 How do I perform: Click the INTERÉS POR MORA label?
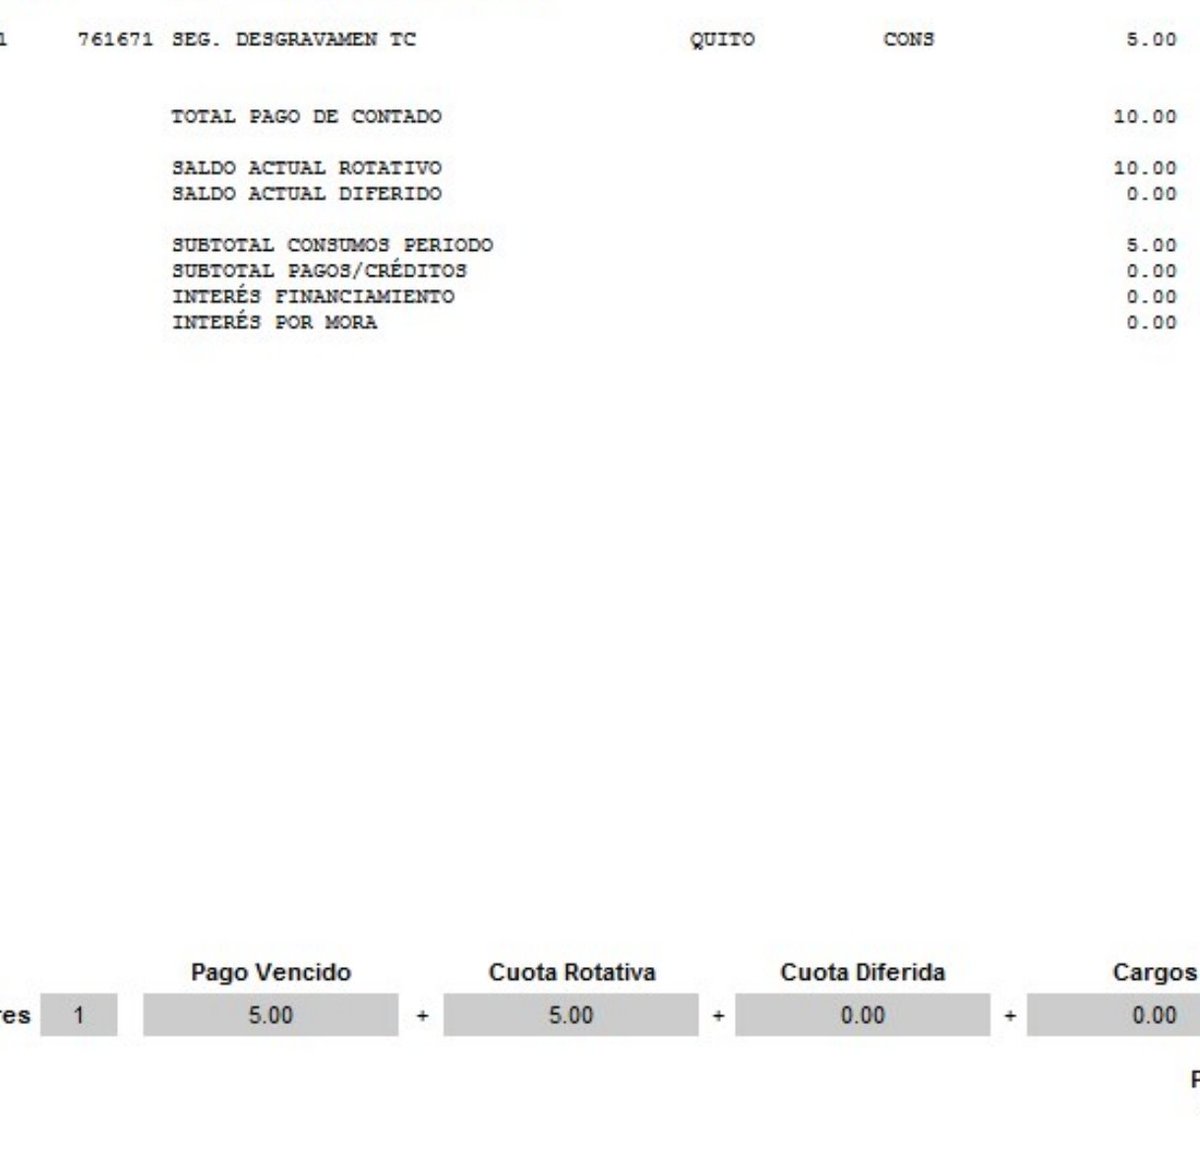pyautogui.click(x=274, y=322)
